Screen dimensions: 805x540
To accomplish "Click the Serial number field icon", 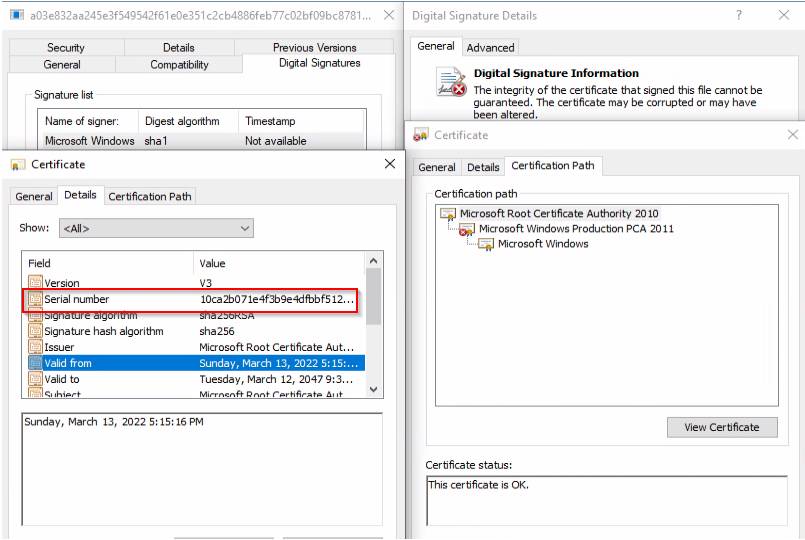I will pyautogui.click(x=35, y=299).
